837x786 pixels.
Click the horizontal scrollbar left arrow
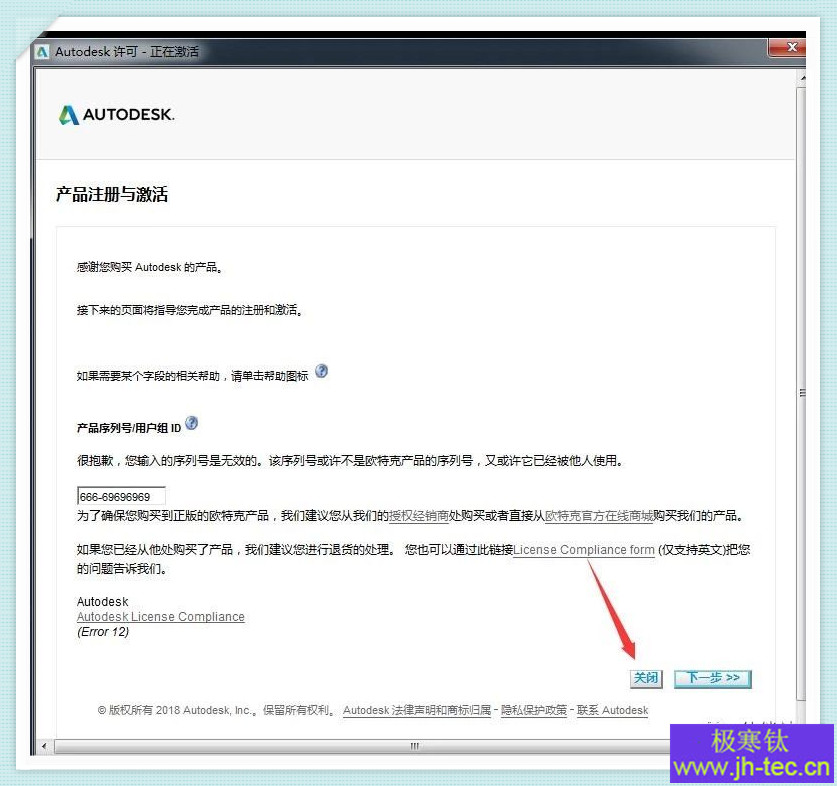pos(44,746)
